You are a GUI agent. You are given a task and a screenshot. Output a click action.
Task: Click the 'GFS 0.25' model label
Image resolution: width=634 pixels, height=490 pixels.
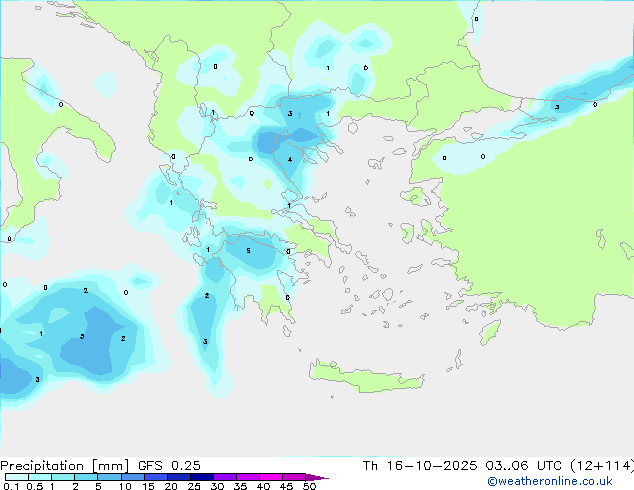169,466
